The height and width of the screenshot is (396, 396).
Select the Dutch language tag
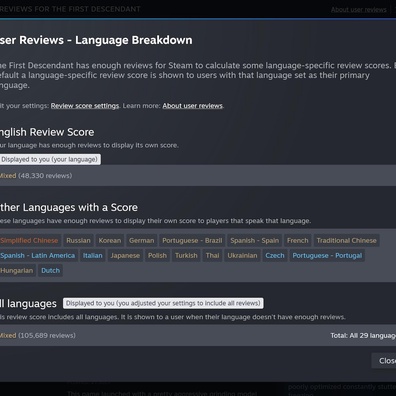[x=51, y=270]
